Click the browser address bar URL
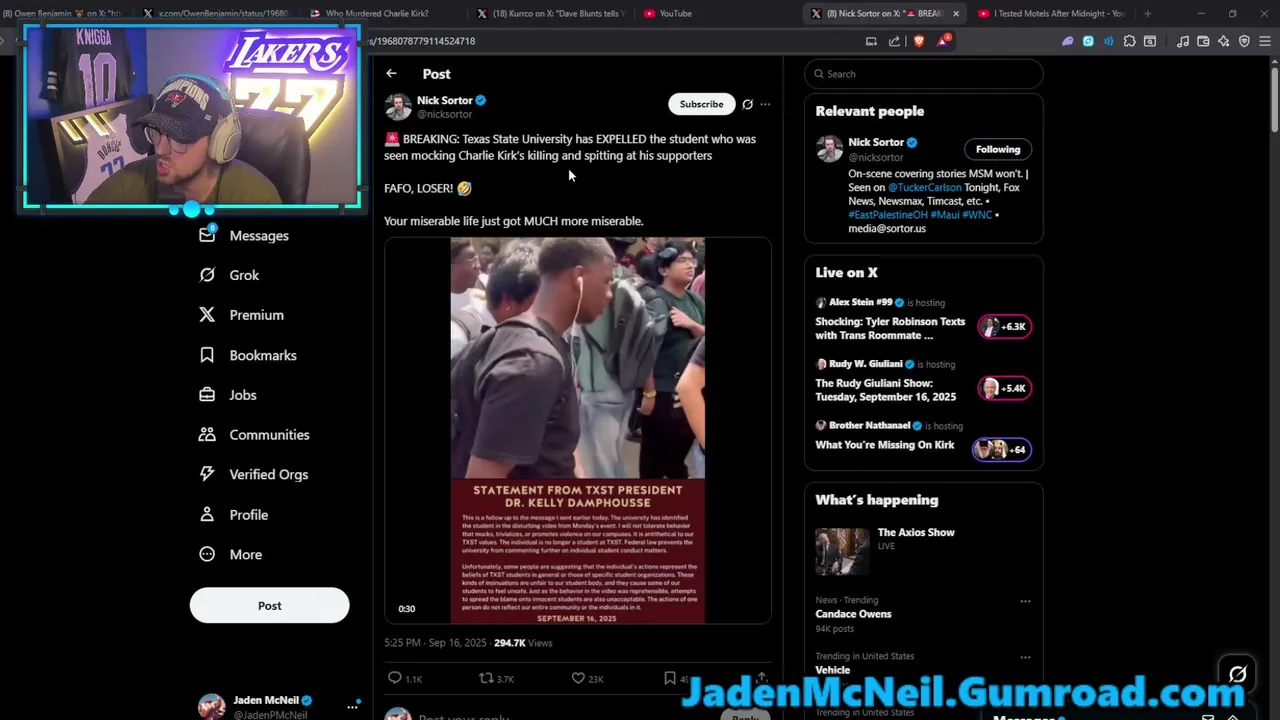 point(422,41)
